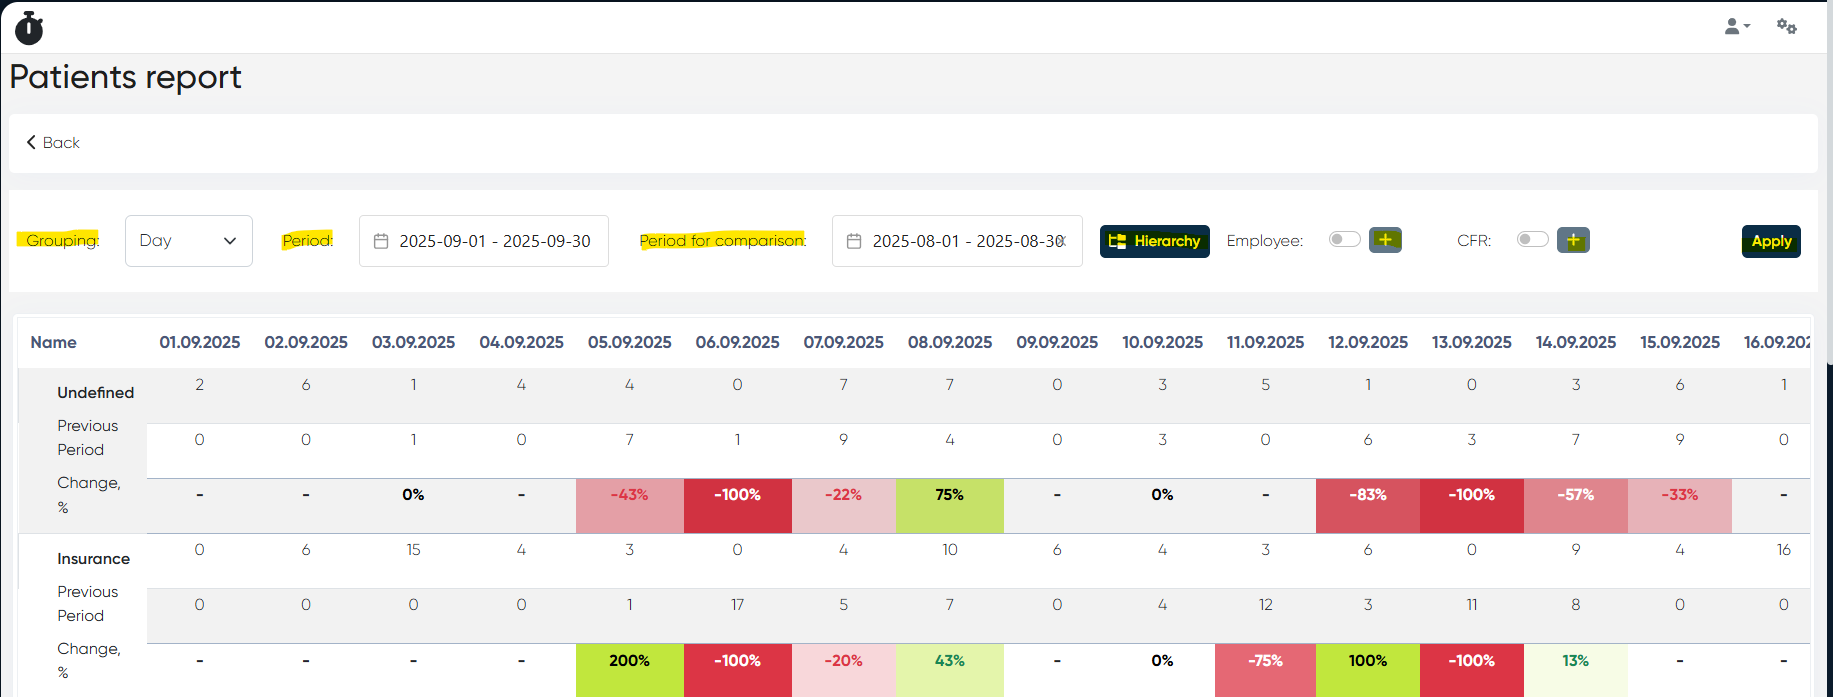Image resolution: width=1833 pixels, height=697 pixels.
Task: Click the Undefined row label
Action: (x=95, y=393)
